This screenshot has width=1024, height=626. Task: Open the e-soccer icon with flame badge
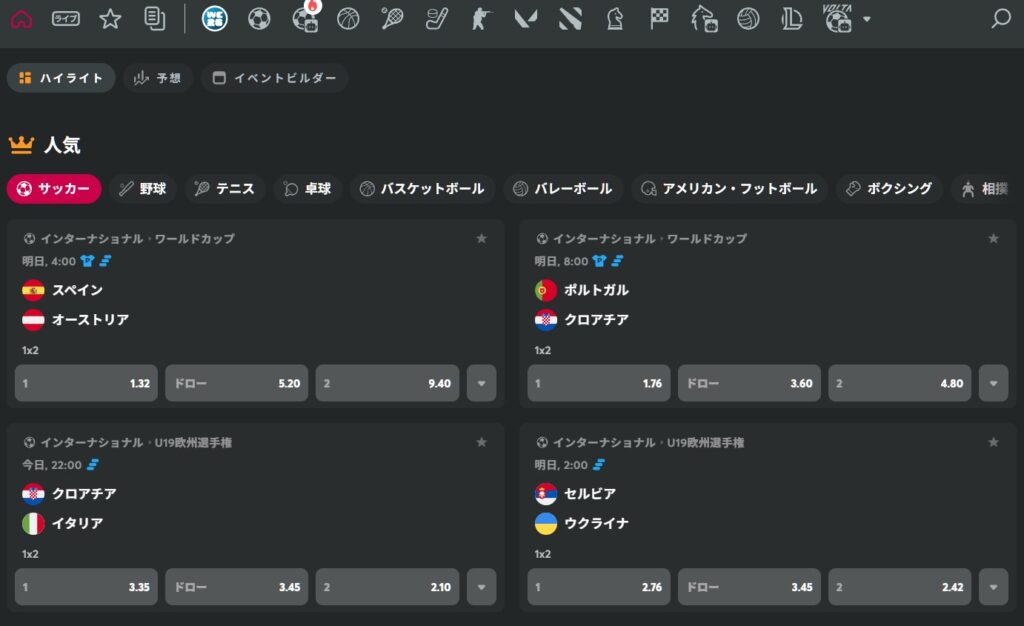click(305, 18)
